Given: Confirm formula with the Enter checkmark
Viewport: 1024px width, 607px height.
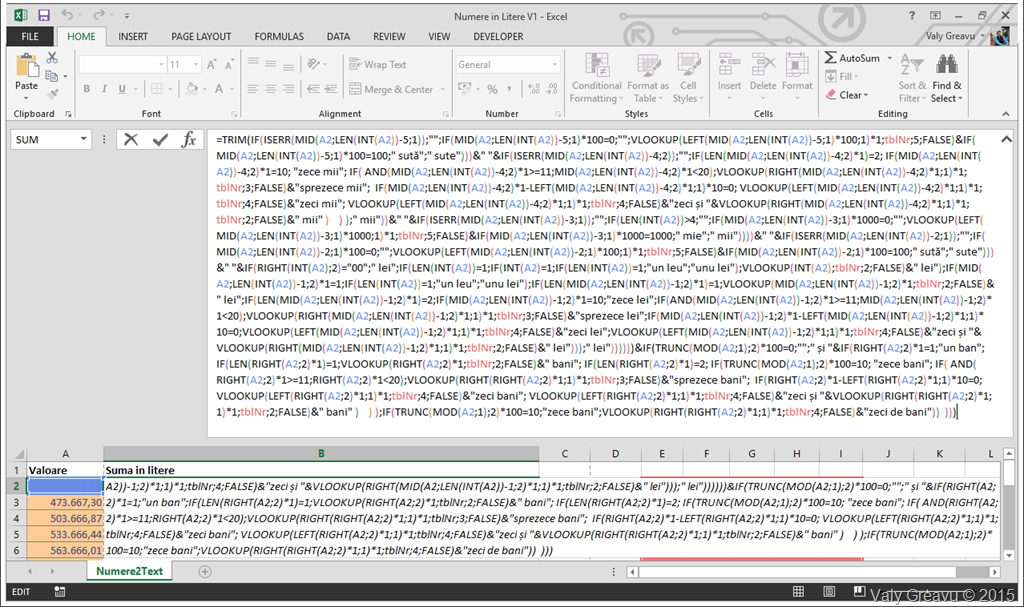Looking at the screenshot, I should 160,140.
